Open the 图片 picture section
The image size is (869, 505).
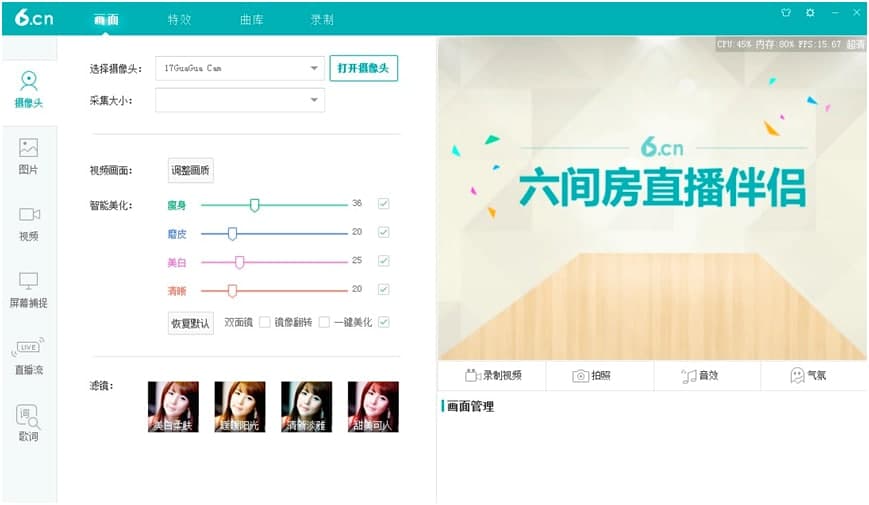(x=29, y=156)
